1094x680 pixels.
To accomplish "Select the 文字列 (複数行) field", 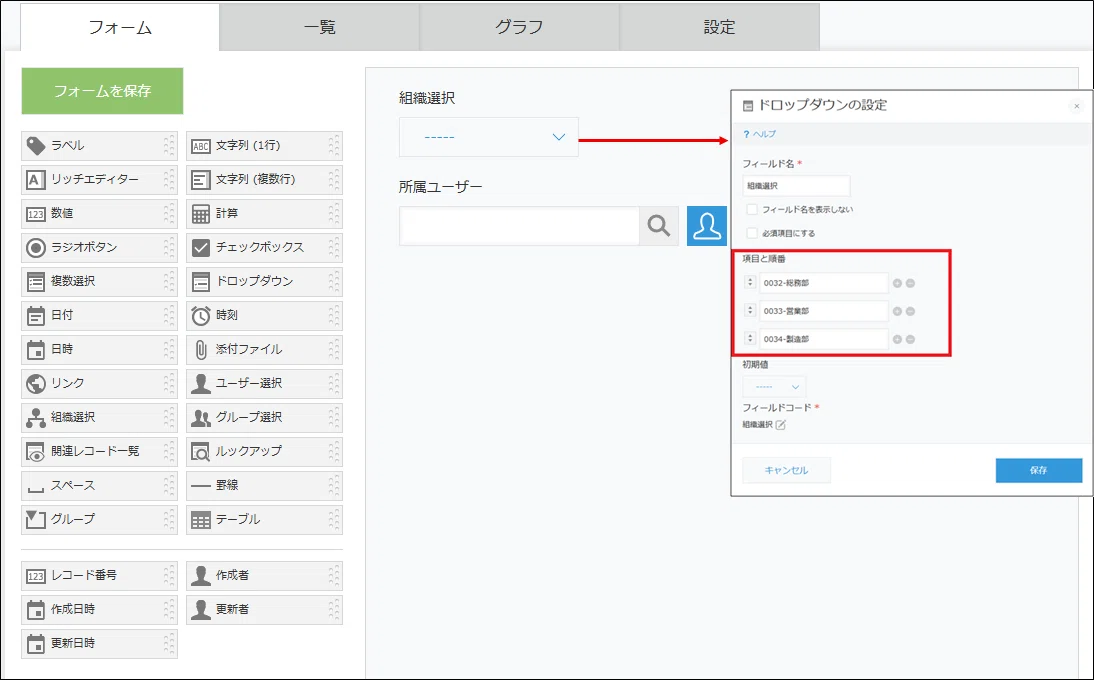I will (264, 180).
